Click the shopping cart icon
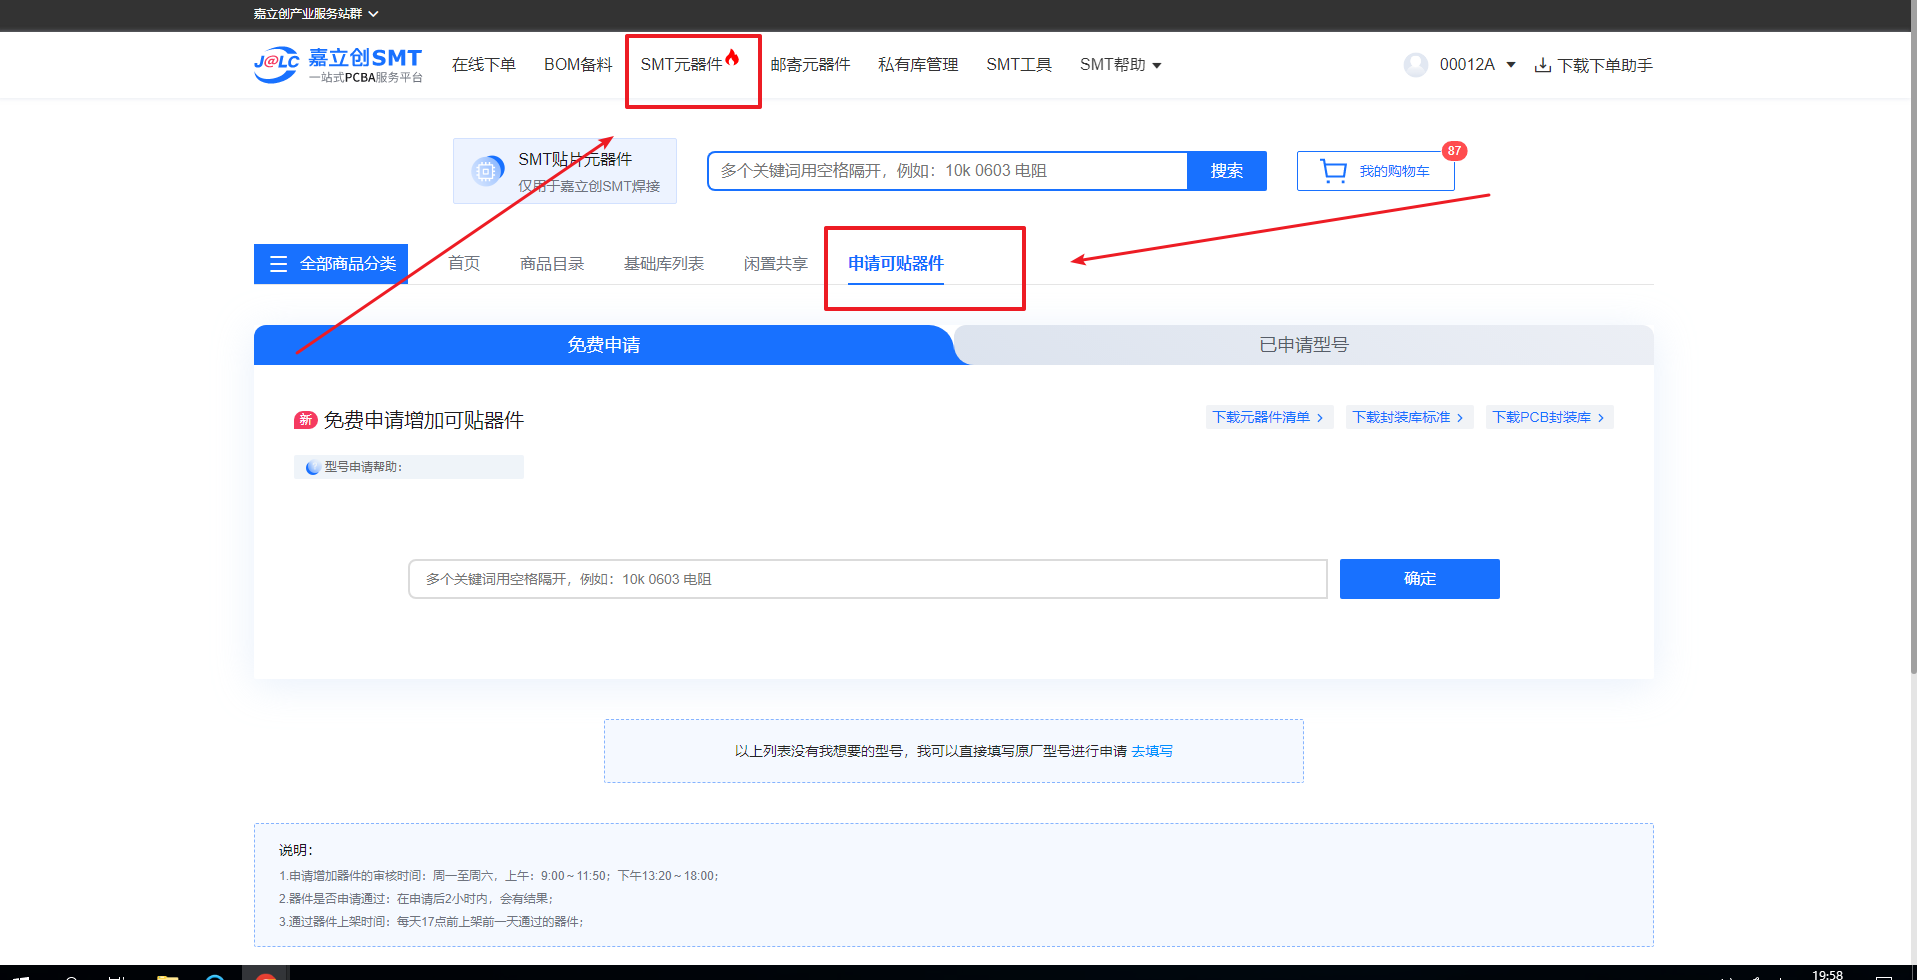The width and height of the screenshot is (1917, 980). pos(1333,171)
